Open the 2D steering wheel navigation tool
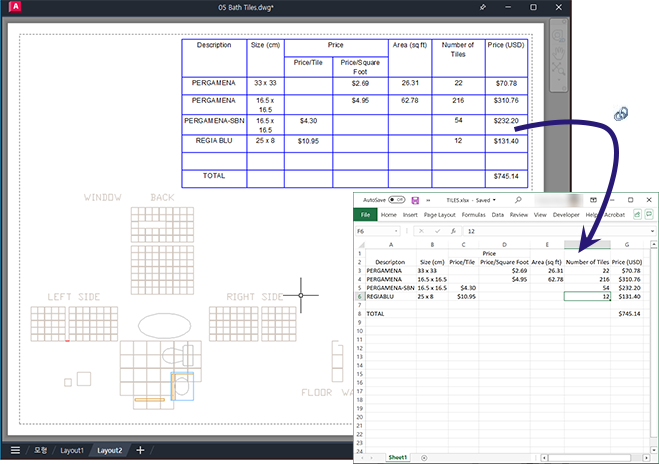The height and width of the screenshot is (464, 659). (559, 35)
